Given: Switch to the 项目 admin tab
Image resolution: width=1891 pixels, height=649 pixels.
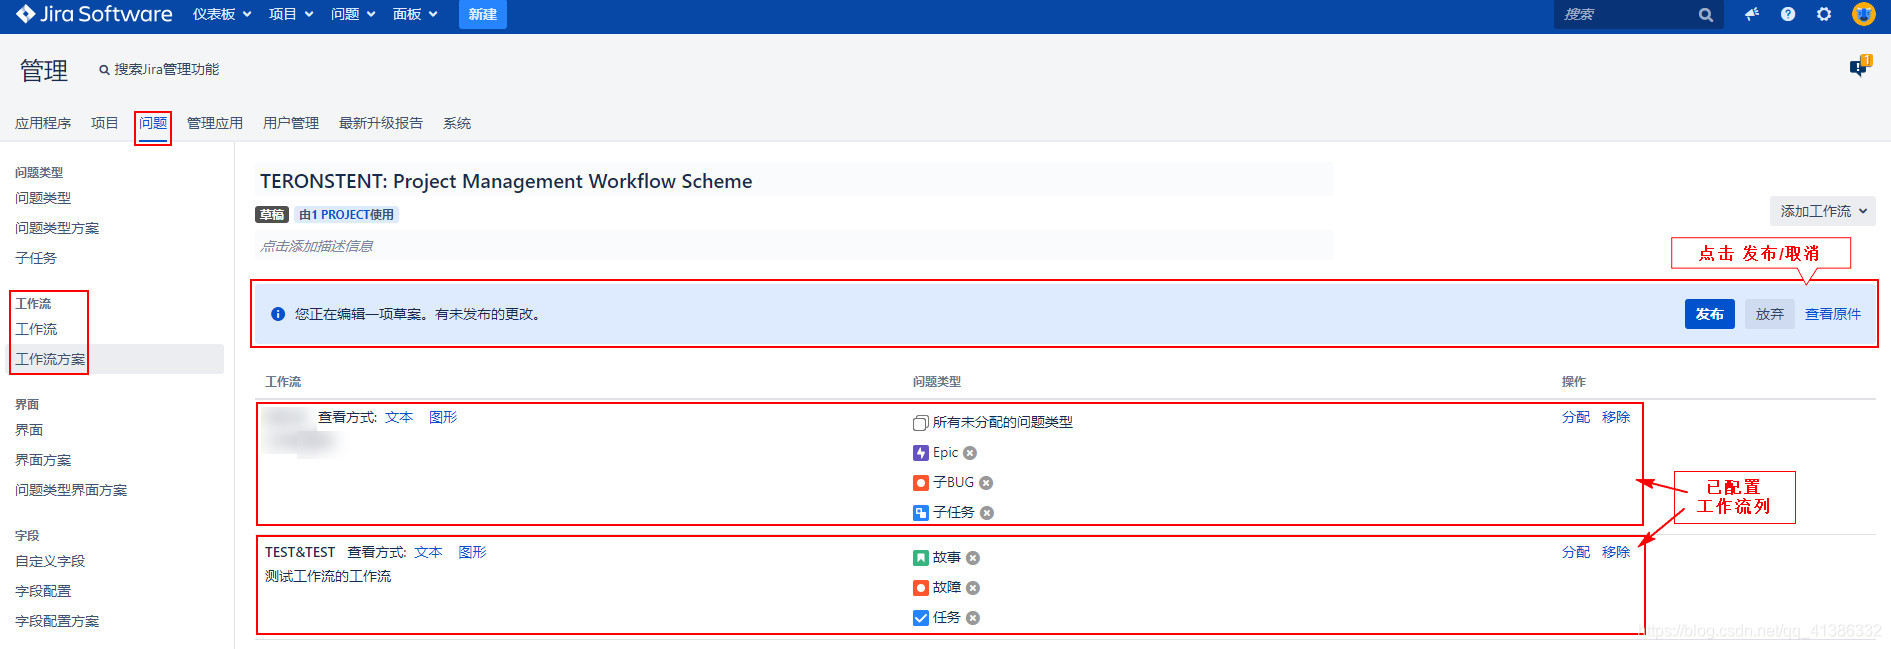Looking at the screenshot, I should tap(105, 123).
